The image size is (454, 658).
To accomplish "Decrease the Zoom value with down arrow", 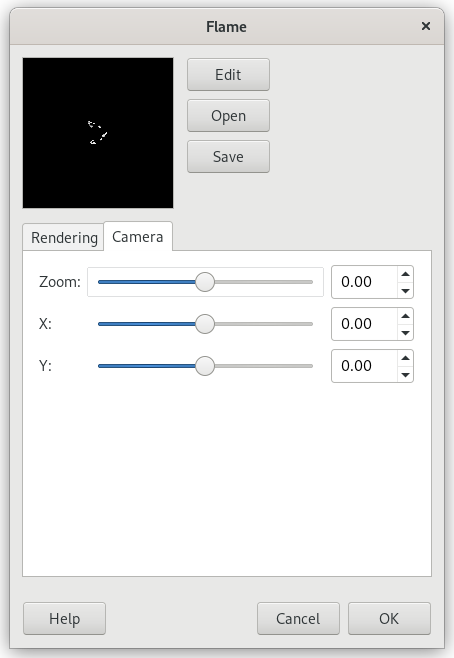I will point(405,290).
